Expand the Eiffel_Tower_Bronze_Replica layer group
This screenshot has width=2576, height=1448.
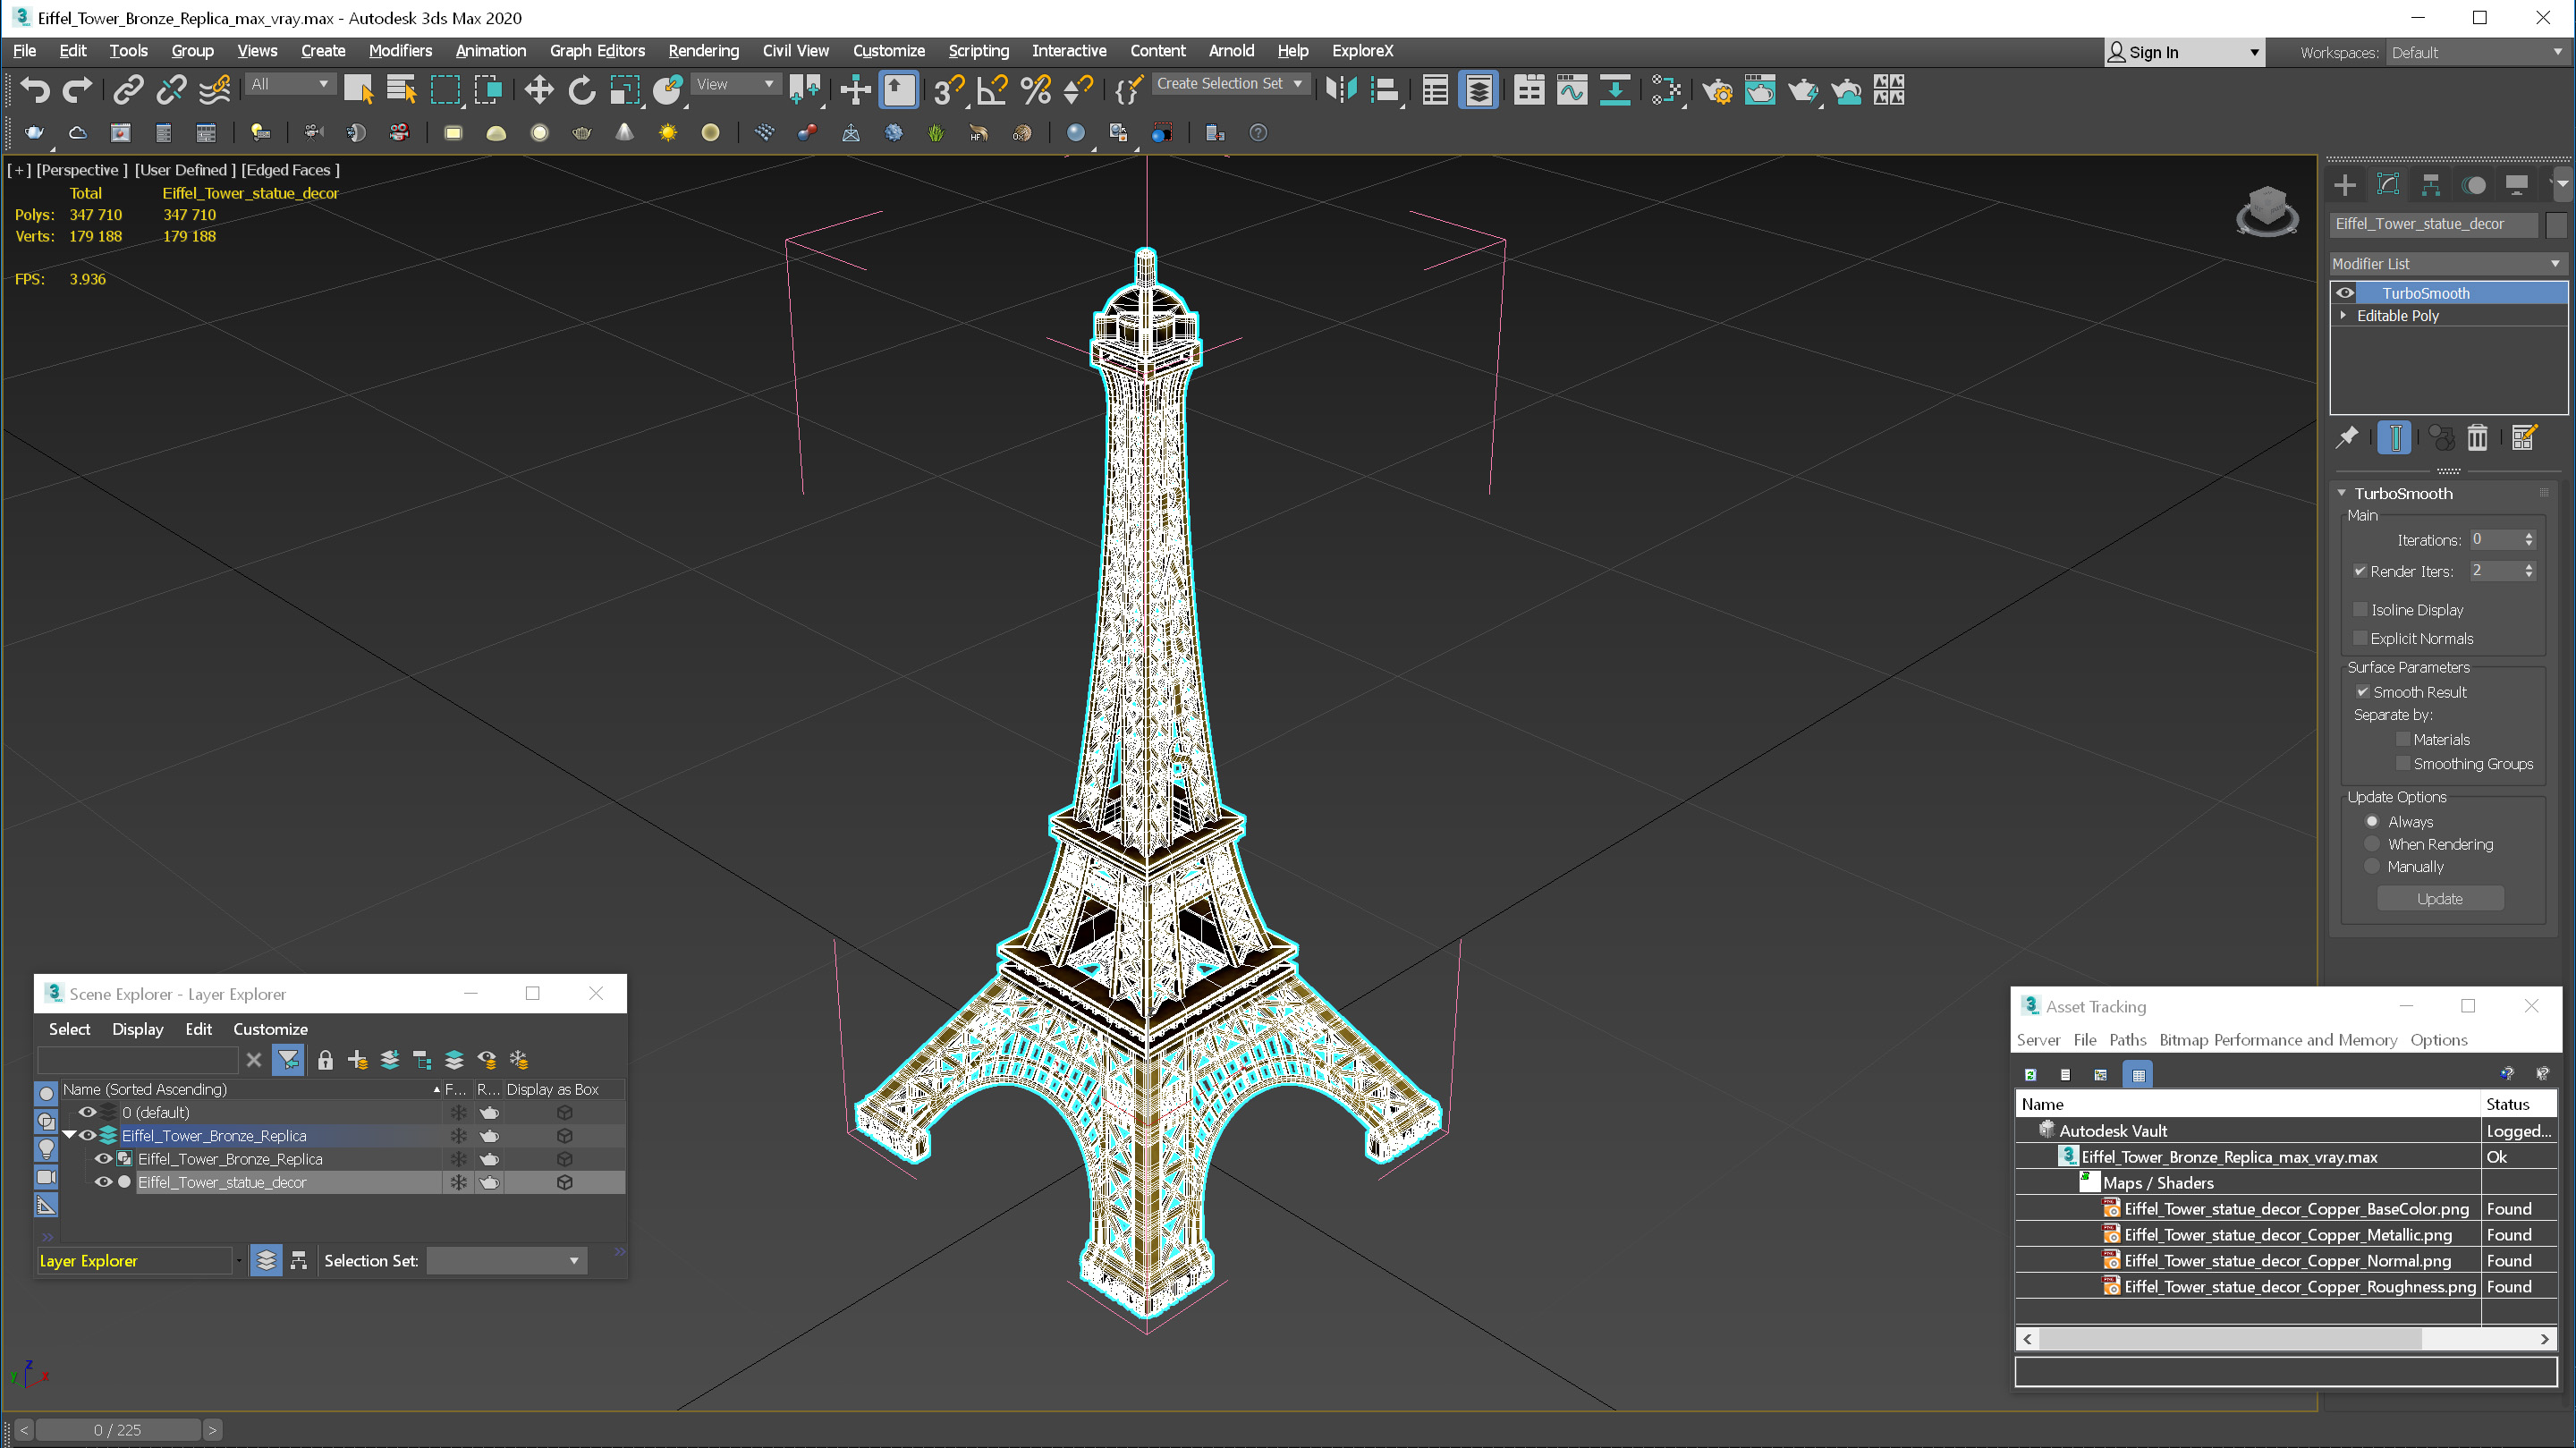(x=71, y=1135)
